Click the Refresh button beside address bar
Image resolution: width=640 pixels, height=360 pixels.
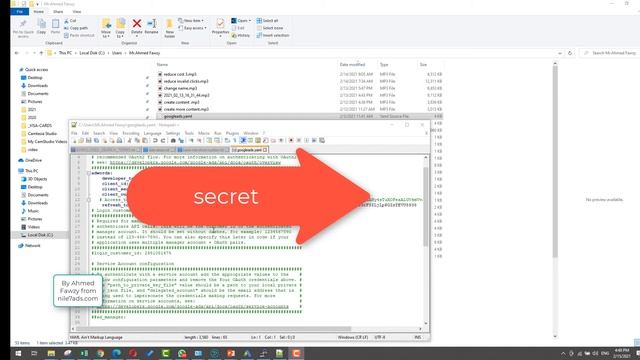point(570,53)
